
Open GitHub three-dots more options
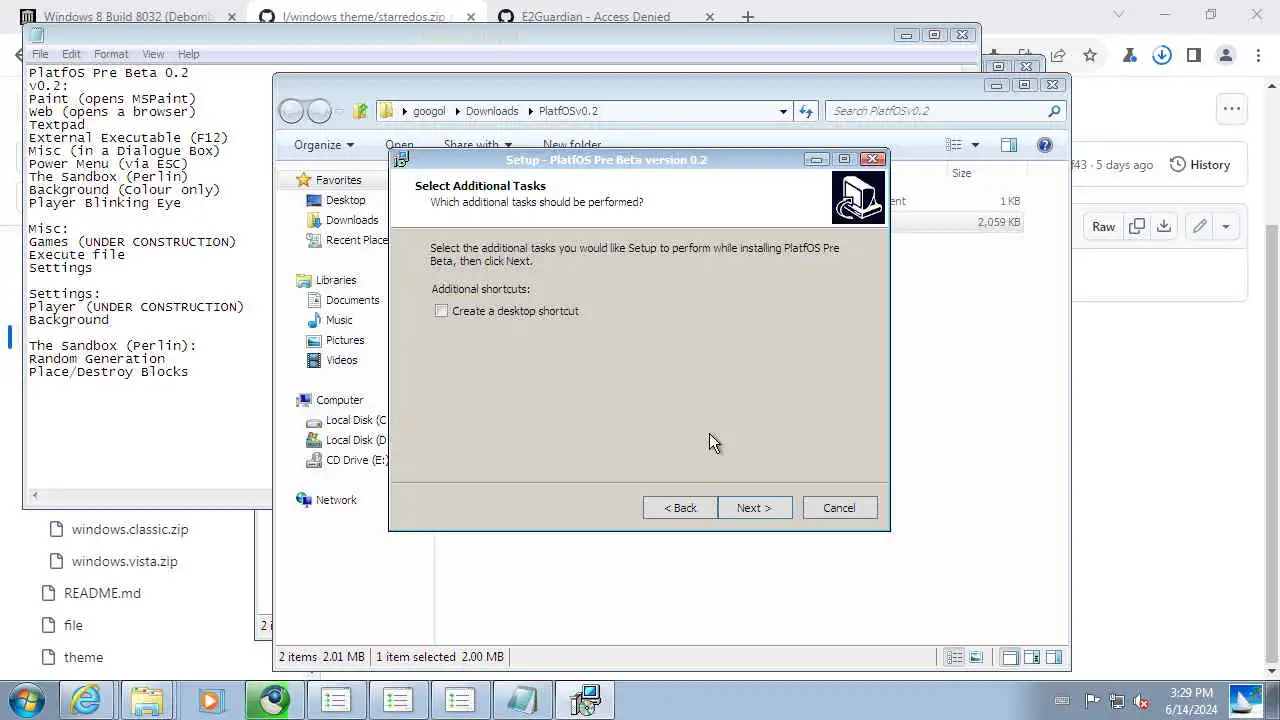coord(1232,109)
